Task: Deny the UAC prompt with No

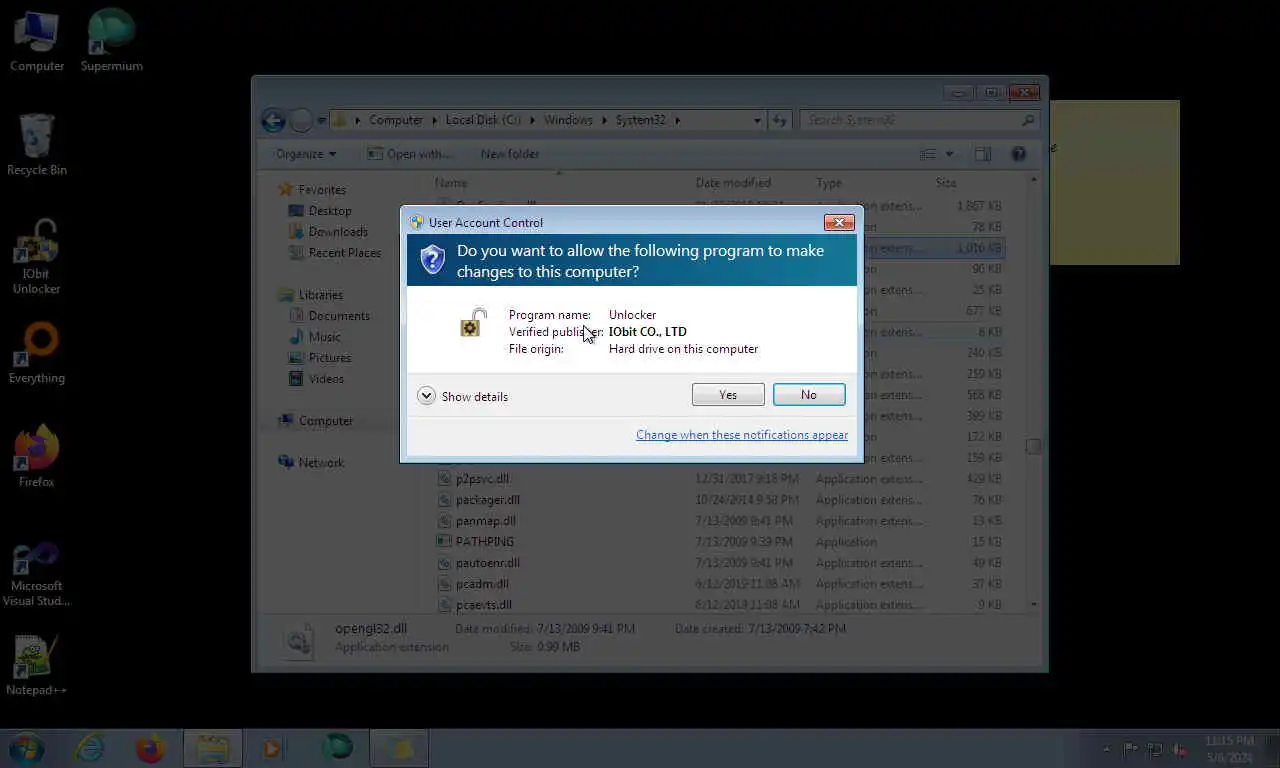Action: (809, 395)
